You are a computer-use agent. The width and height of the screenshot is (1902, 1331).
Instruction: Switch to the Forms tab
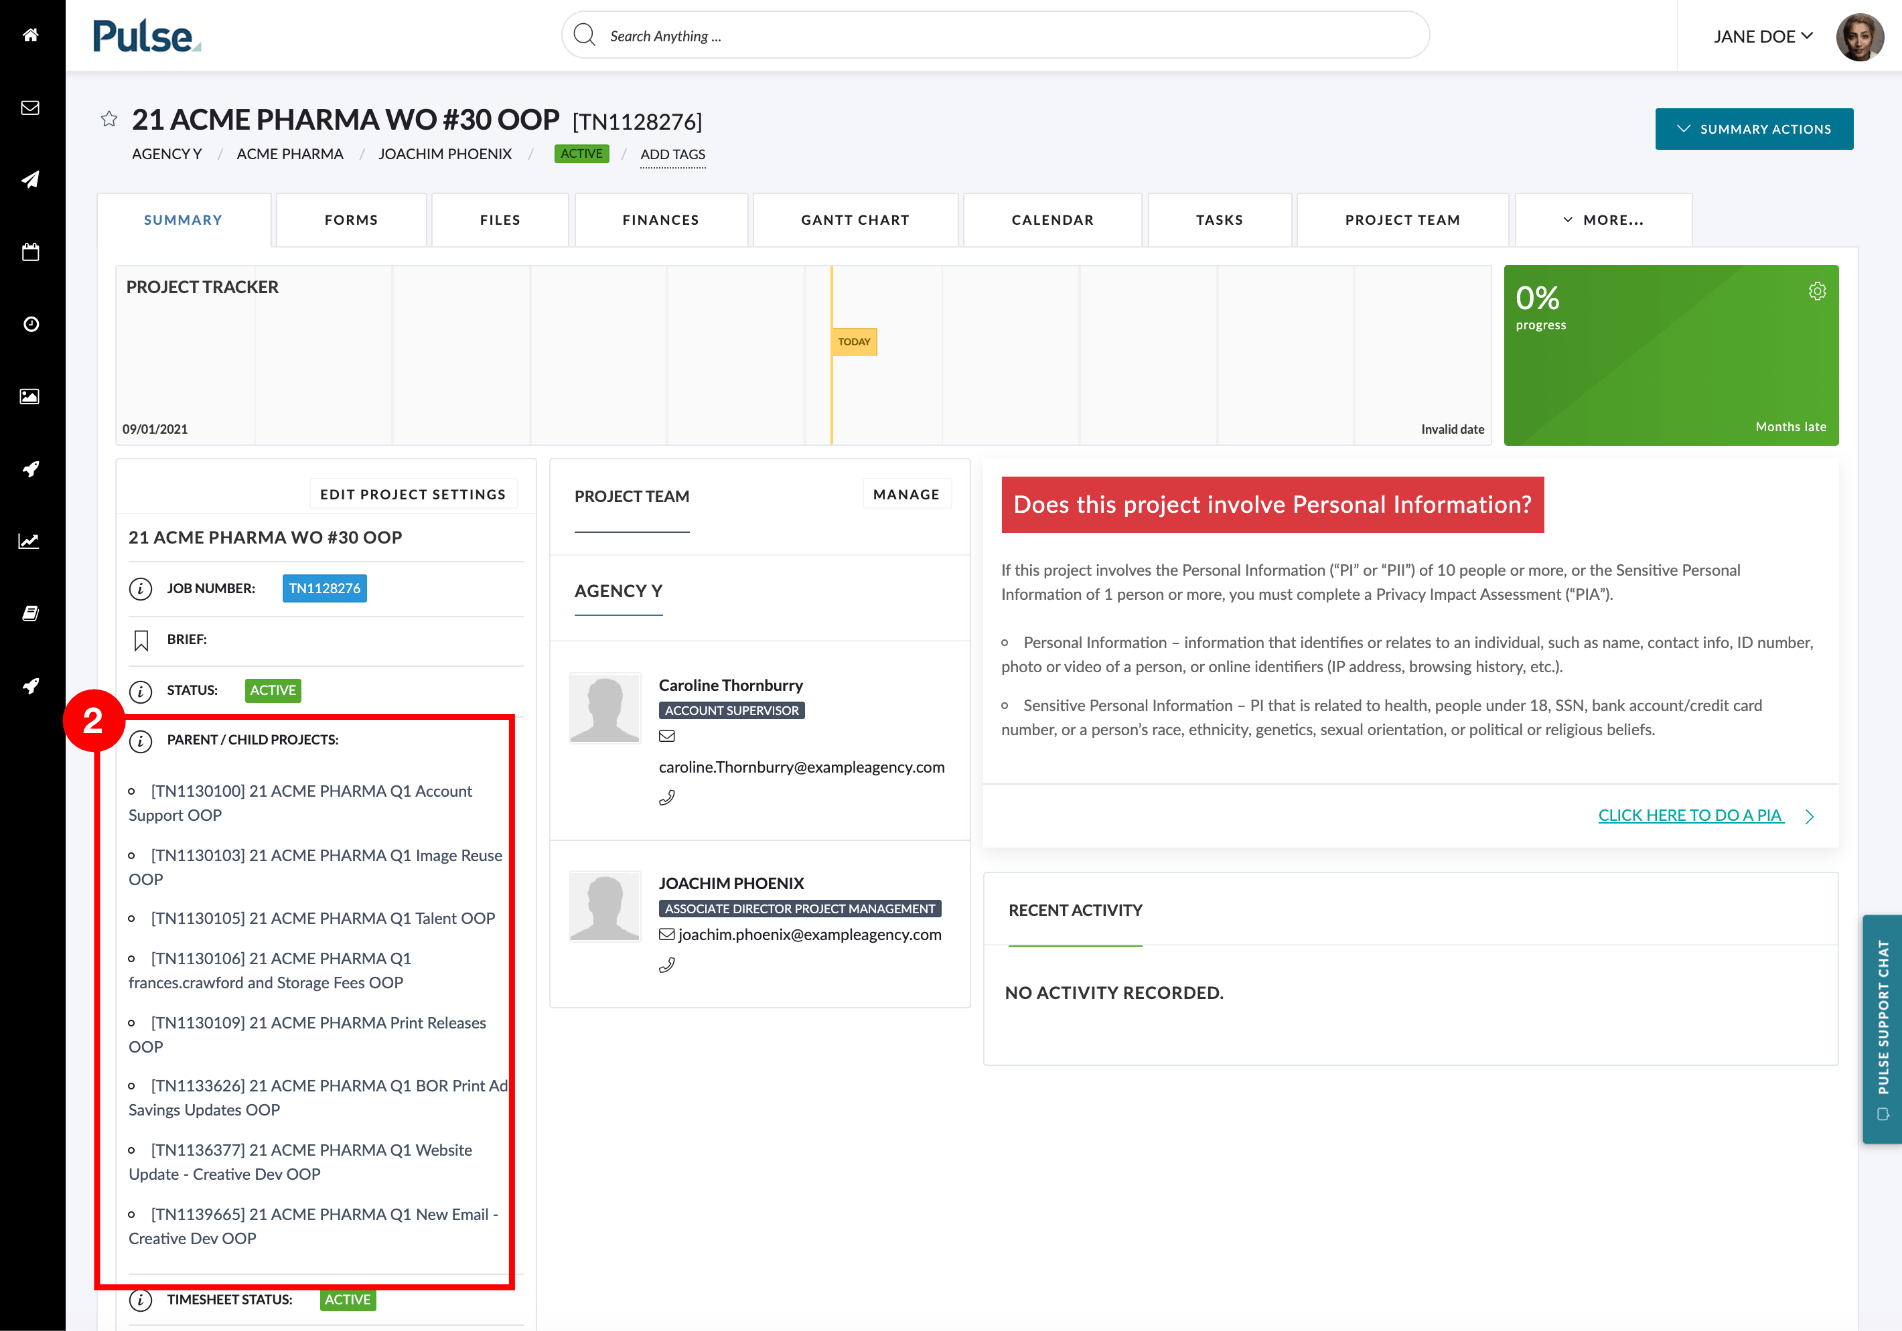351,220
